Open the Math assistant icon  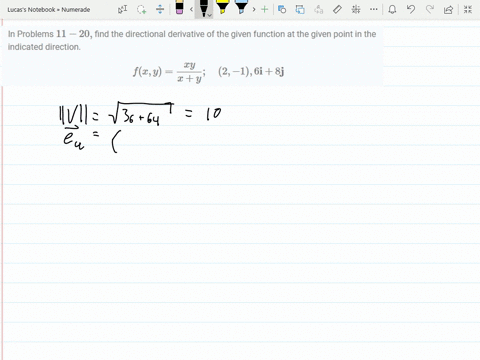tap(356, 9)
